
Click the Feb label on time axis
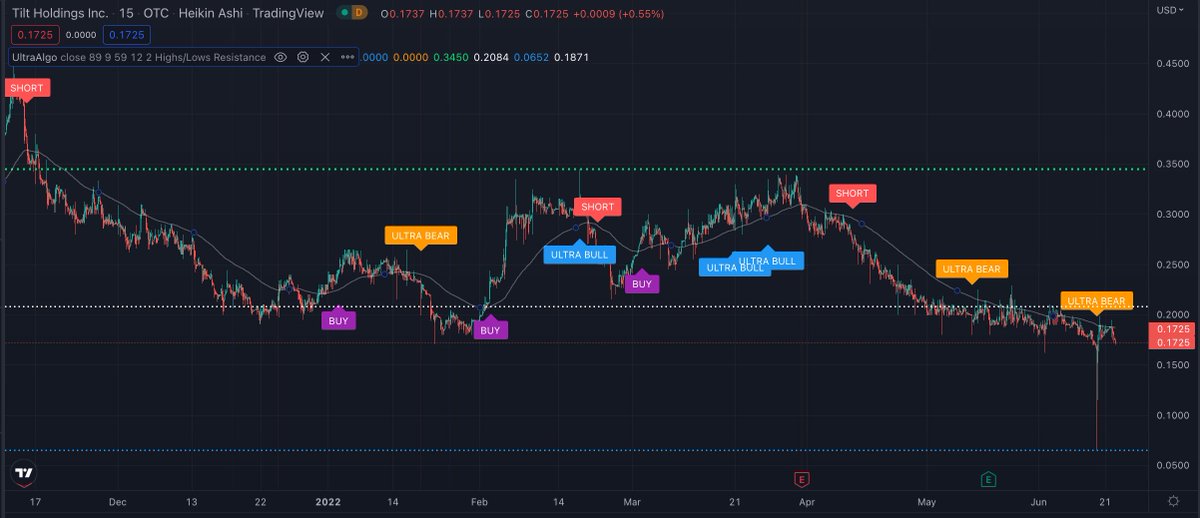click(x=479, y=500)
